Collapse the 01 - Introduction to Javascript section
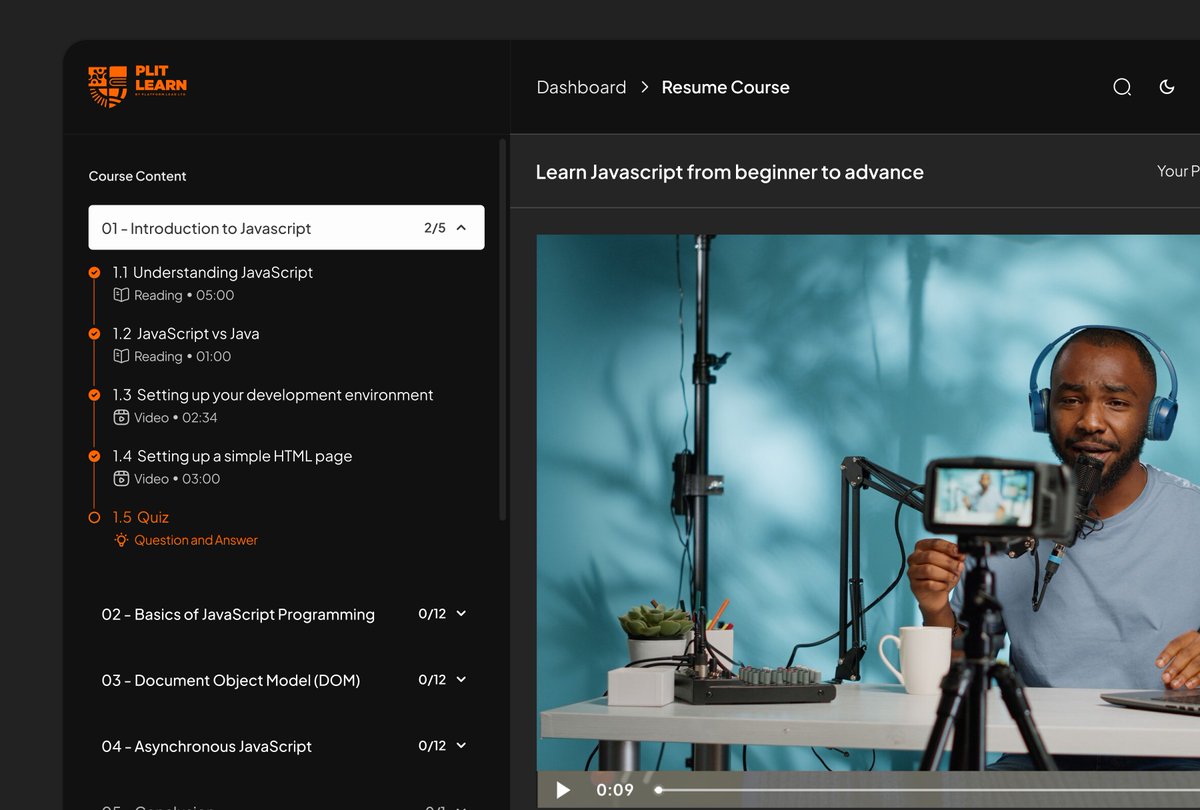Viewport: 1200px width, 810px height. pyautogui.click(x=461, y=228)
